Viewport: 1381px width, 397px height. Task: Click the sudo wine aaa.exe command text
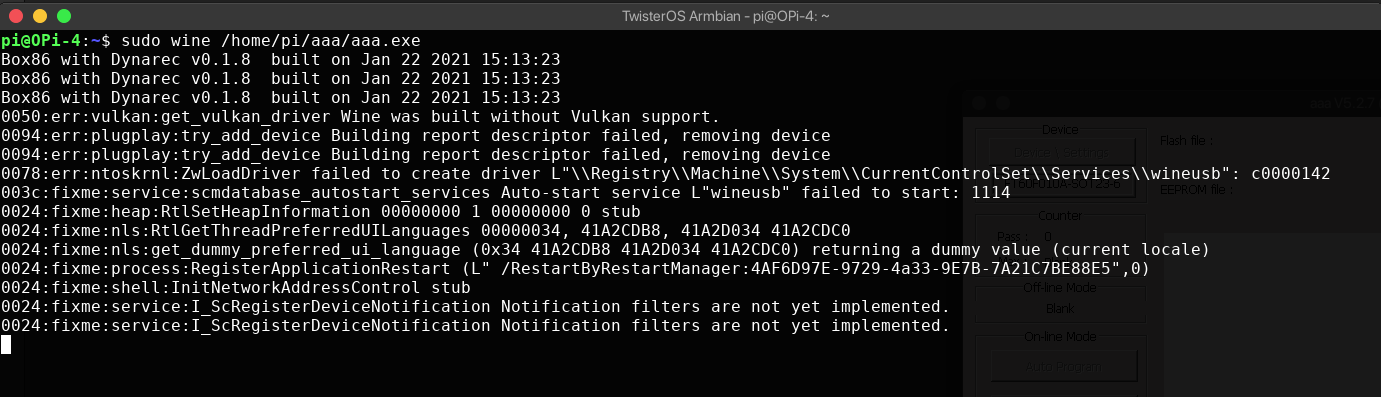(x=270, y=40)
